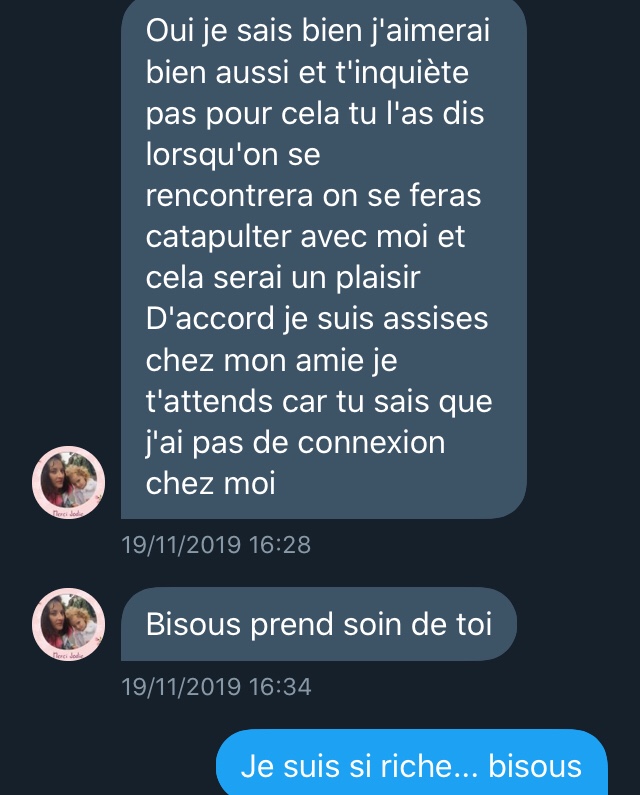This screenshot has width=640, height=795.
Task: Select the text 'cela serai un plaisir'
Action: 283,278
